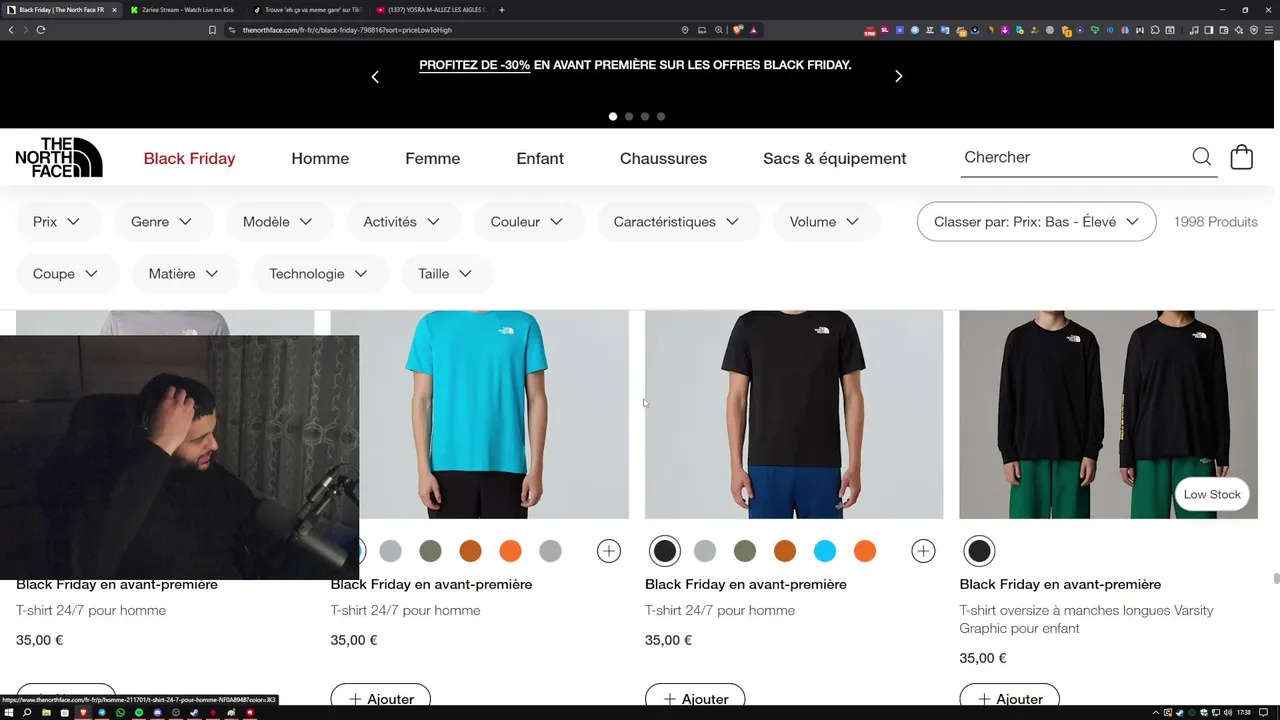This screenshot has width=1280, height=720.
Task: Open the Sacs & équipement menu
Action: click(835, 158)
